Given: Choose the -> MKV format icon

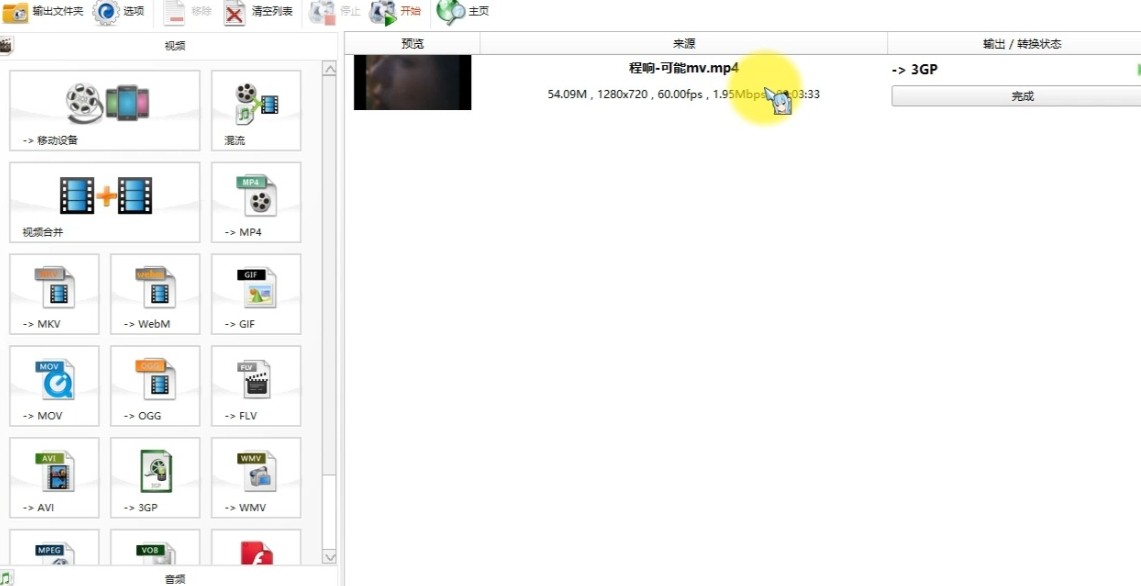Looking at the screenshot, I should (54, 293).
